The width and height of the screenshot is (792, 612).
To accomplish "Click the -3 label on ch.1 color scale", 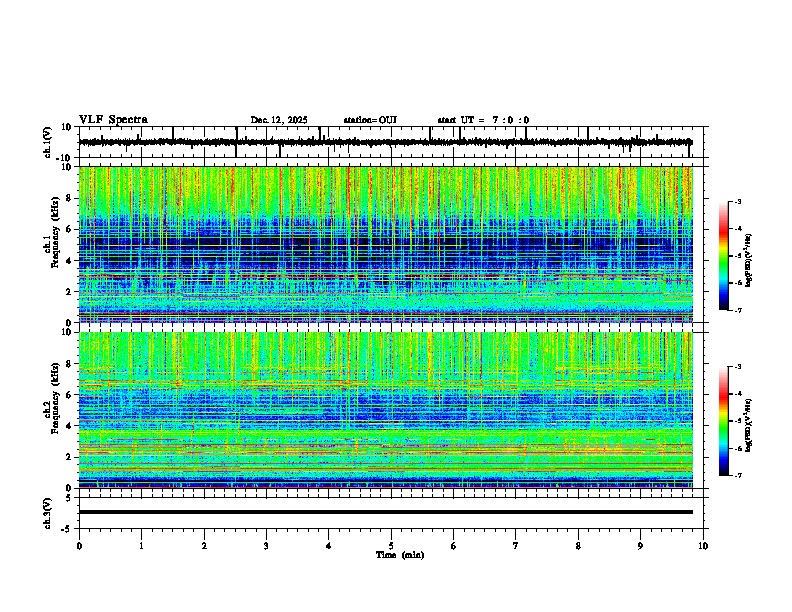I will point(738,202).
